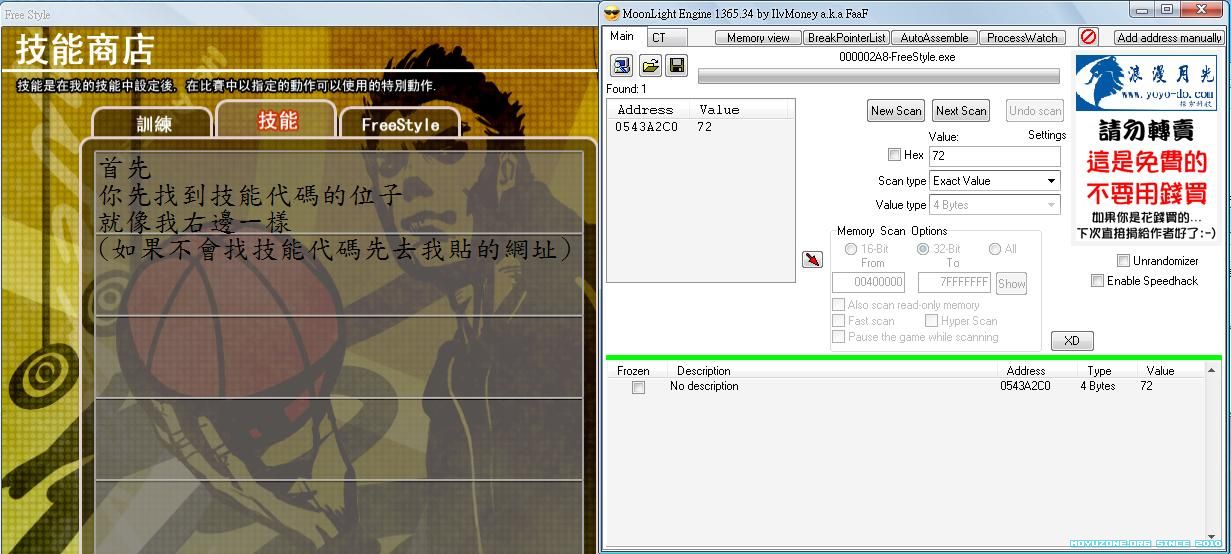Click the scan progress bar

click(878, 76)
